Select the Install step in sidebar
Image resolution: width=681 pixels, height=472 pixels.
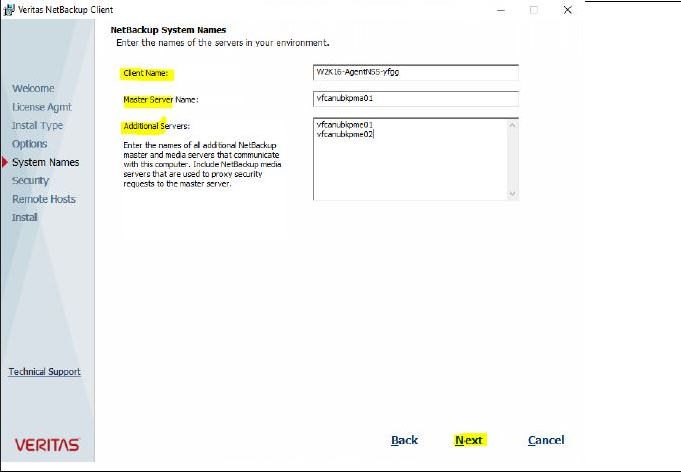[25, 217]
